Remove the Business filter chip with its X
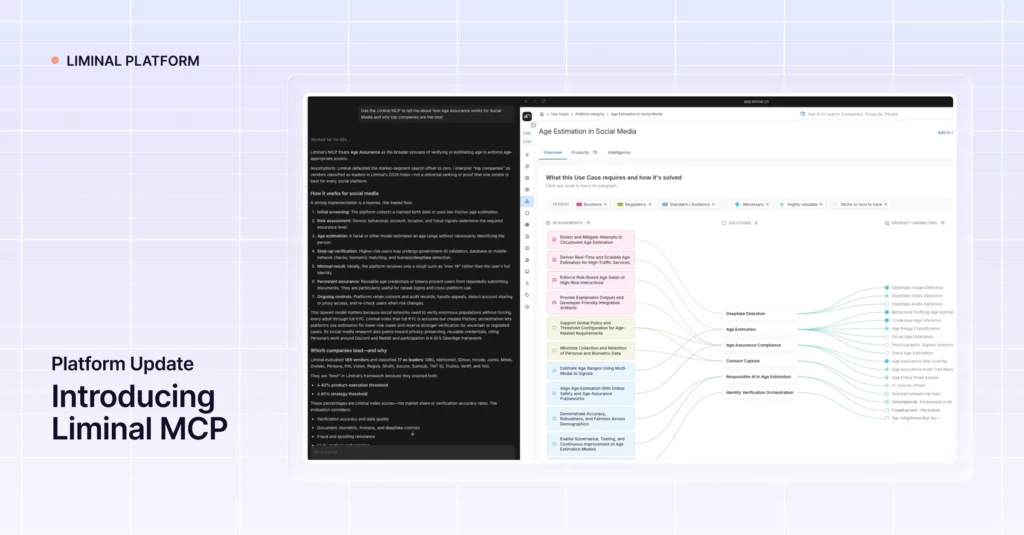1024x535 pixels. point(605,204)
